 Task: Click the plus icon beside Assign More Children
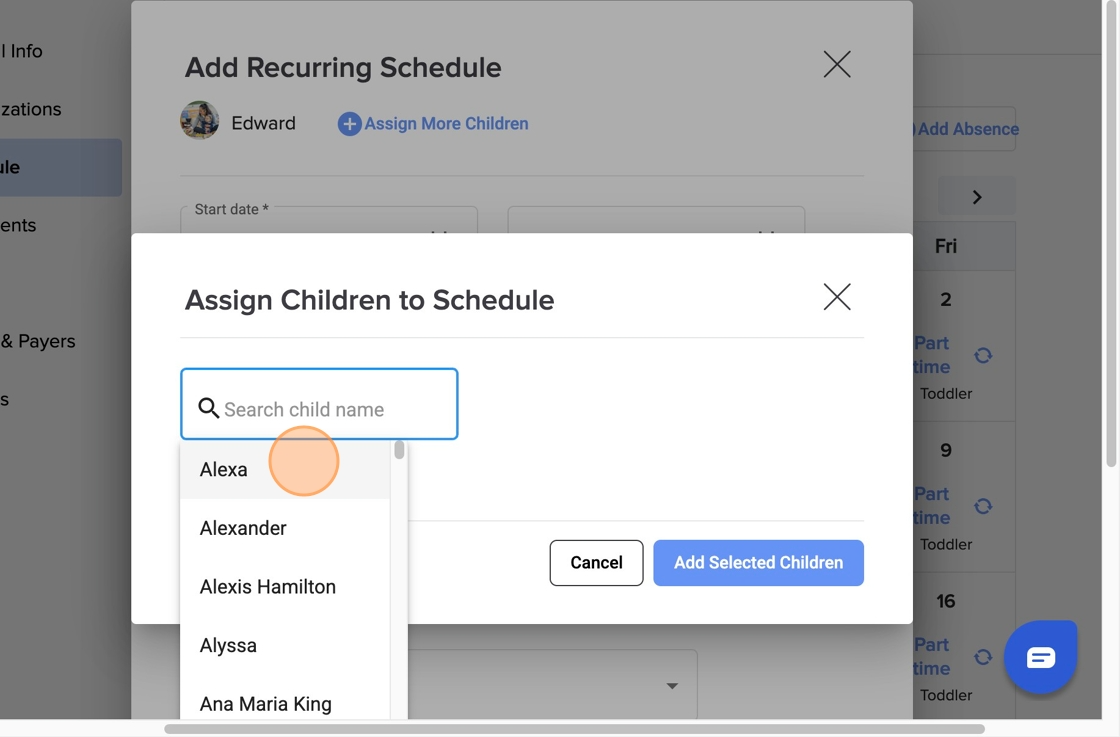coord(349,124)
